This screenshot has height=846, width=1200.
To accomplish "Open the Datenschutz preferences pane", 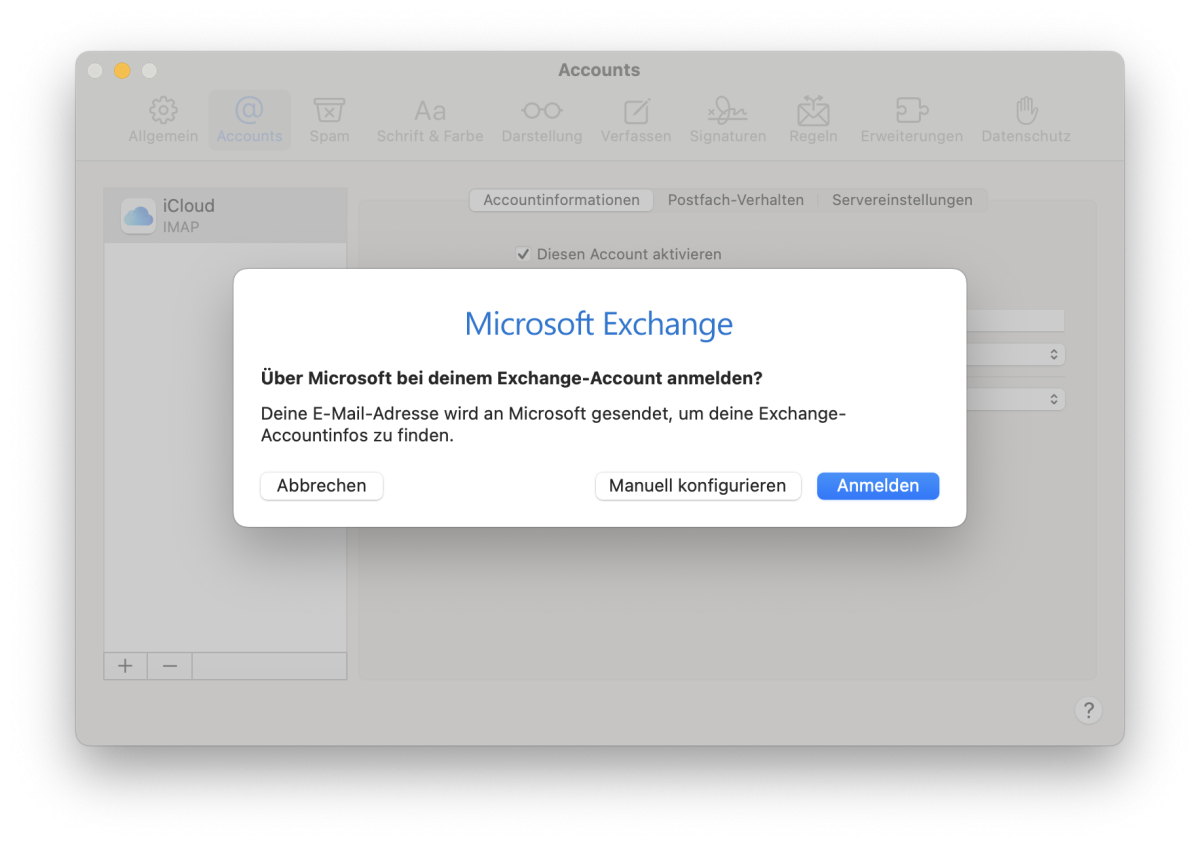I will click(x=1026, y=120).
